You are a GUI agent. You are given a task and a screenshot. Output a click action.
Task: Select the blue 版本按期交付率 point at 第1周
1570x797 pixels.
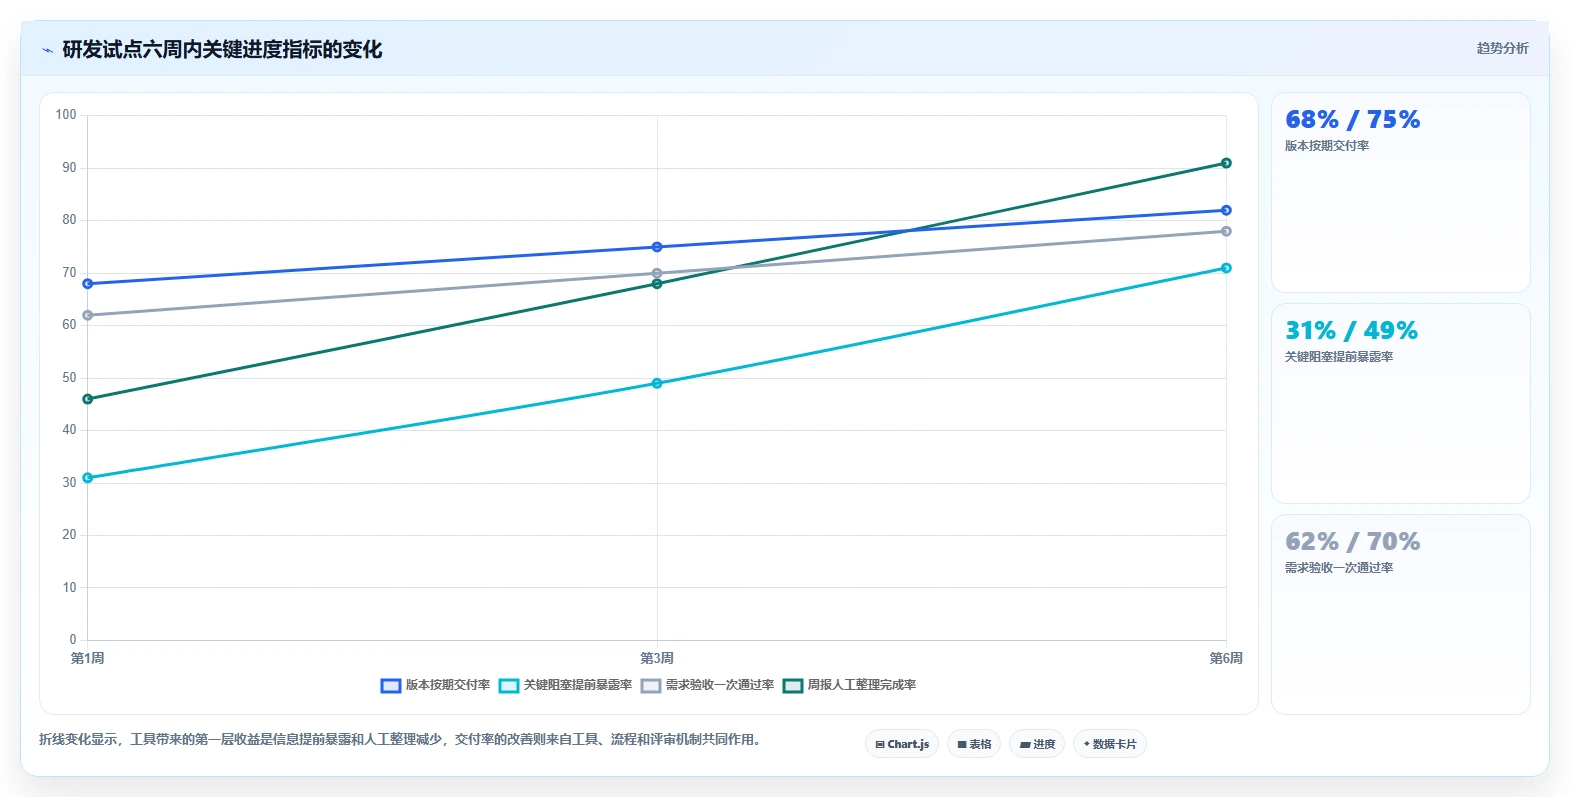88,284
